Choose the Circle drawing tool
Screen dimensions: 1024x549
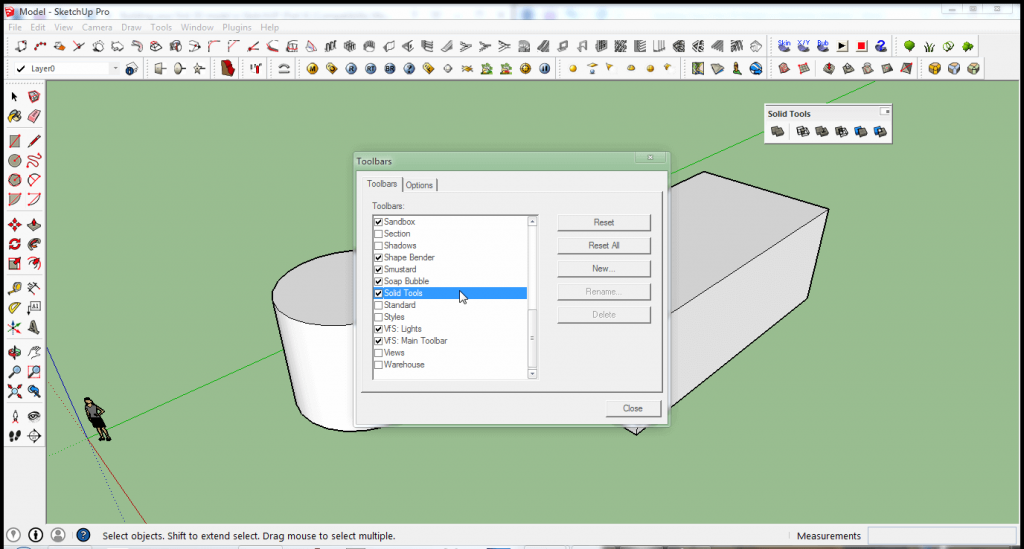click(14, 161)
